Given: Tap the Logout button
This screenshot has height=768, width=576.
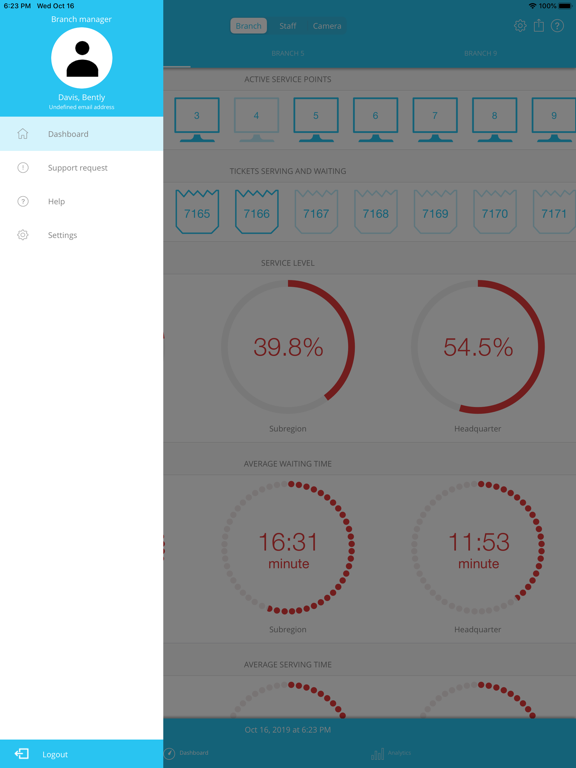Looking at the screenshot, I should click(x=81, y=754).
